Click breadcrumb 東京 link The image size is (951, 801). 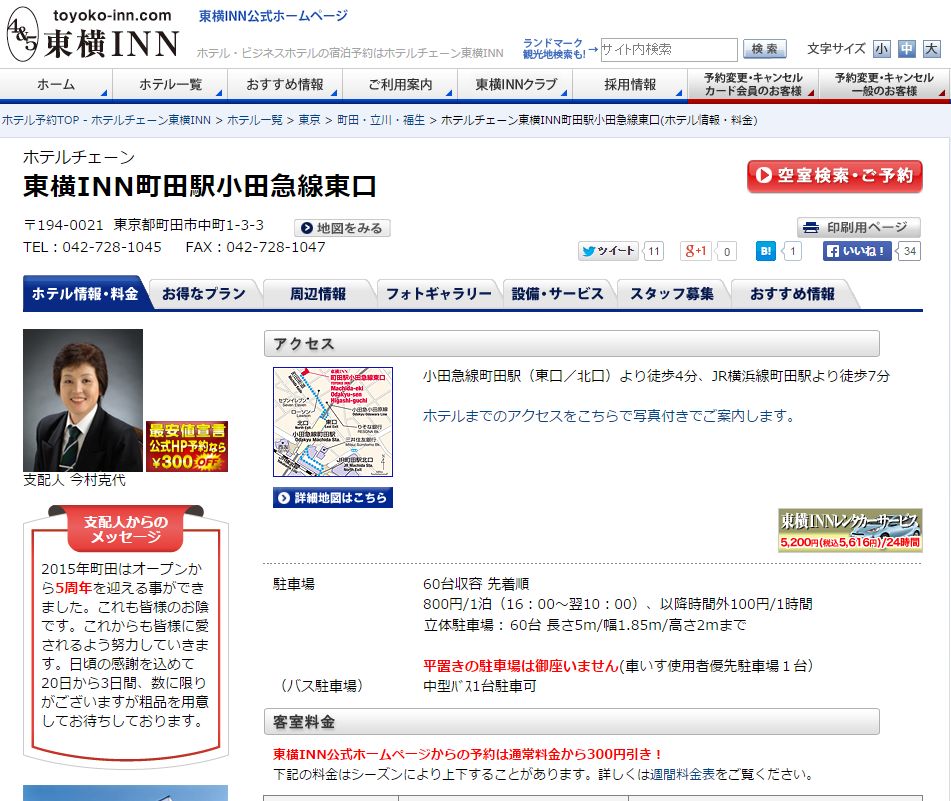point(309,120)
